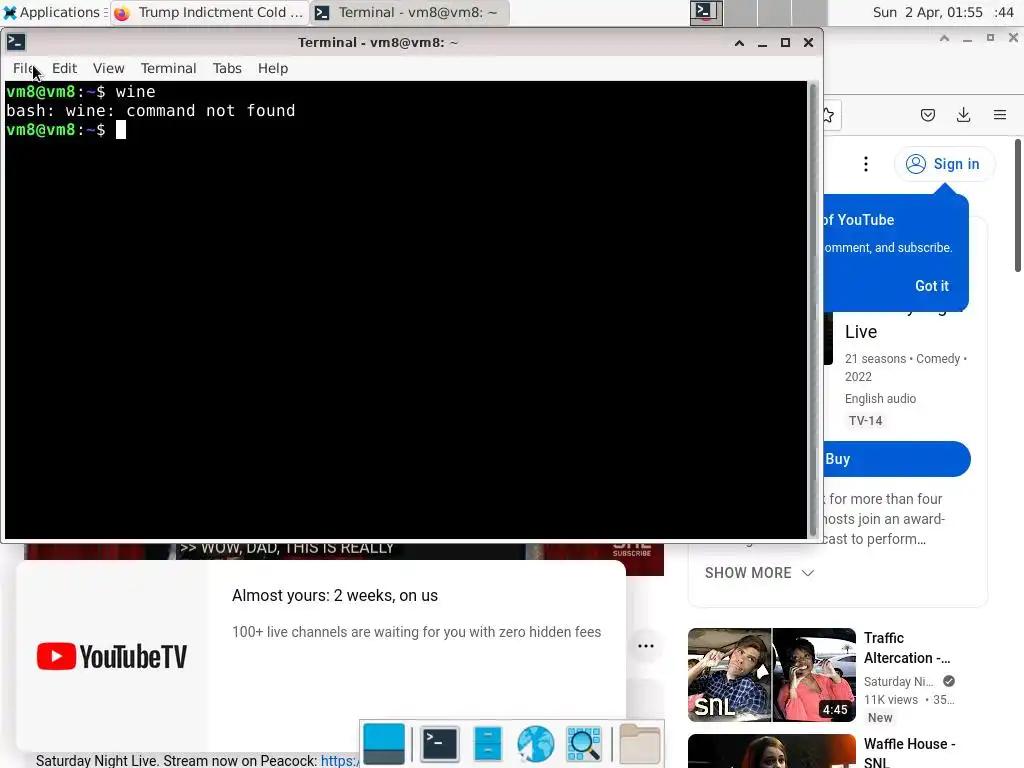Click the Firefox bookmark star icon

(x=829, y=116)
